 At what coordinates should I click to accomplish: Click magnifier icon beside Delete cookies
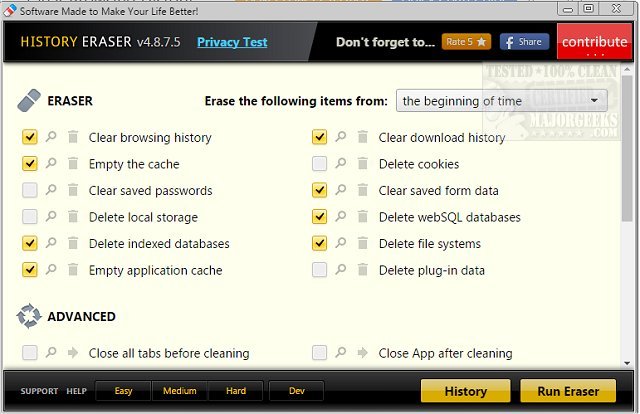click(x=342, y=164)
